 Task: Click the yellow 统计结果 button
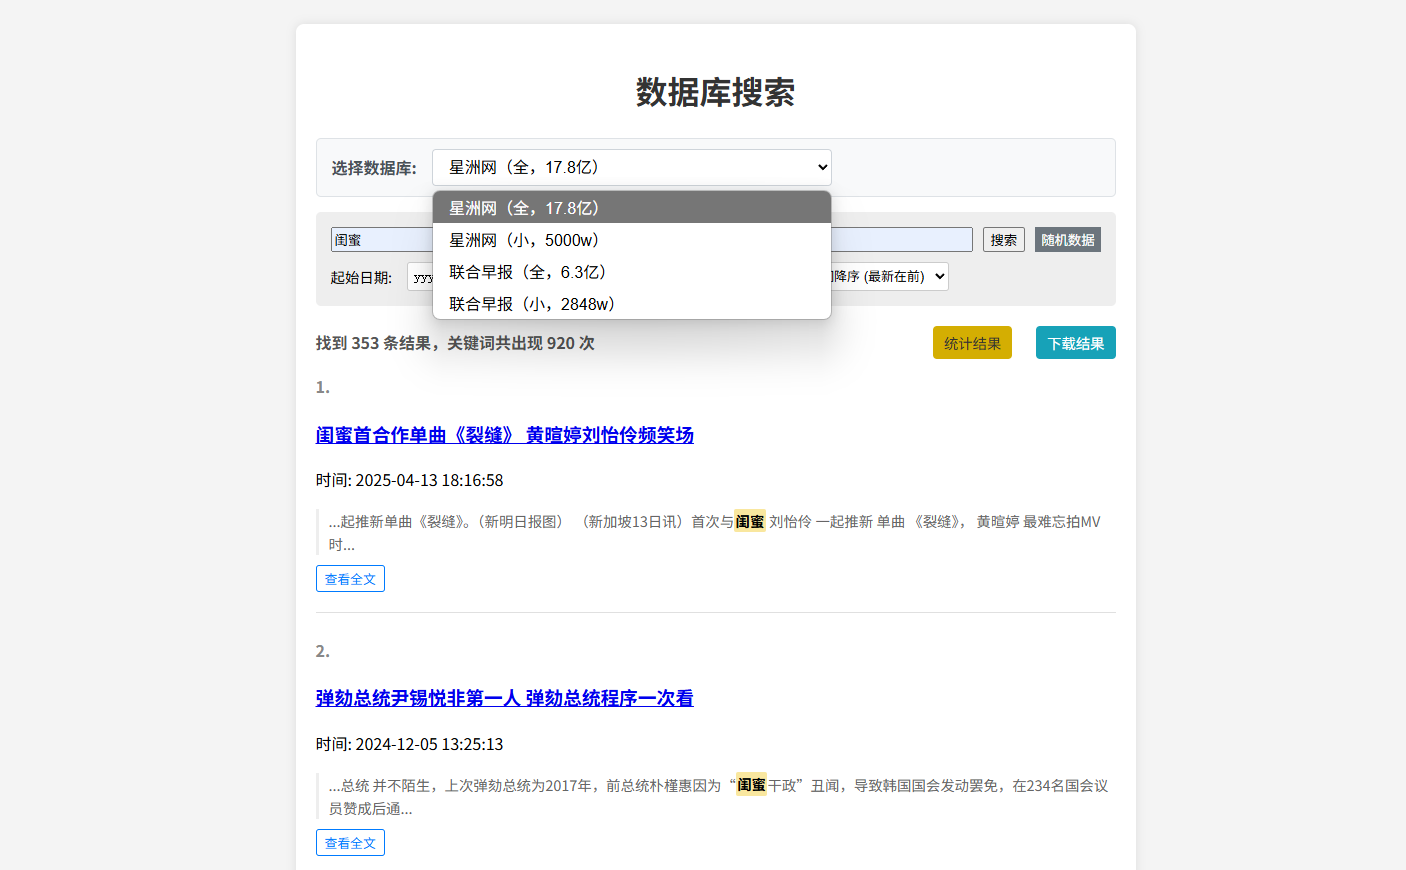[972, 342]
